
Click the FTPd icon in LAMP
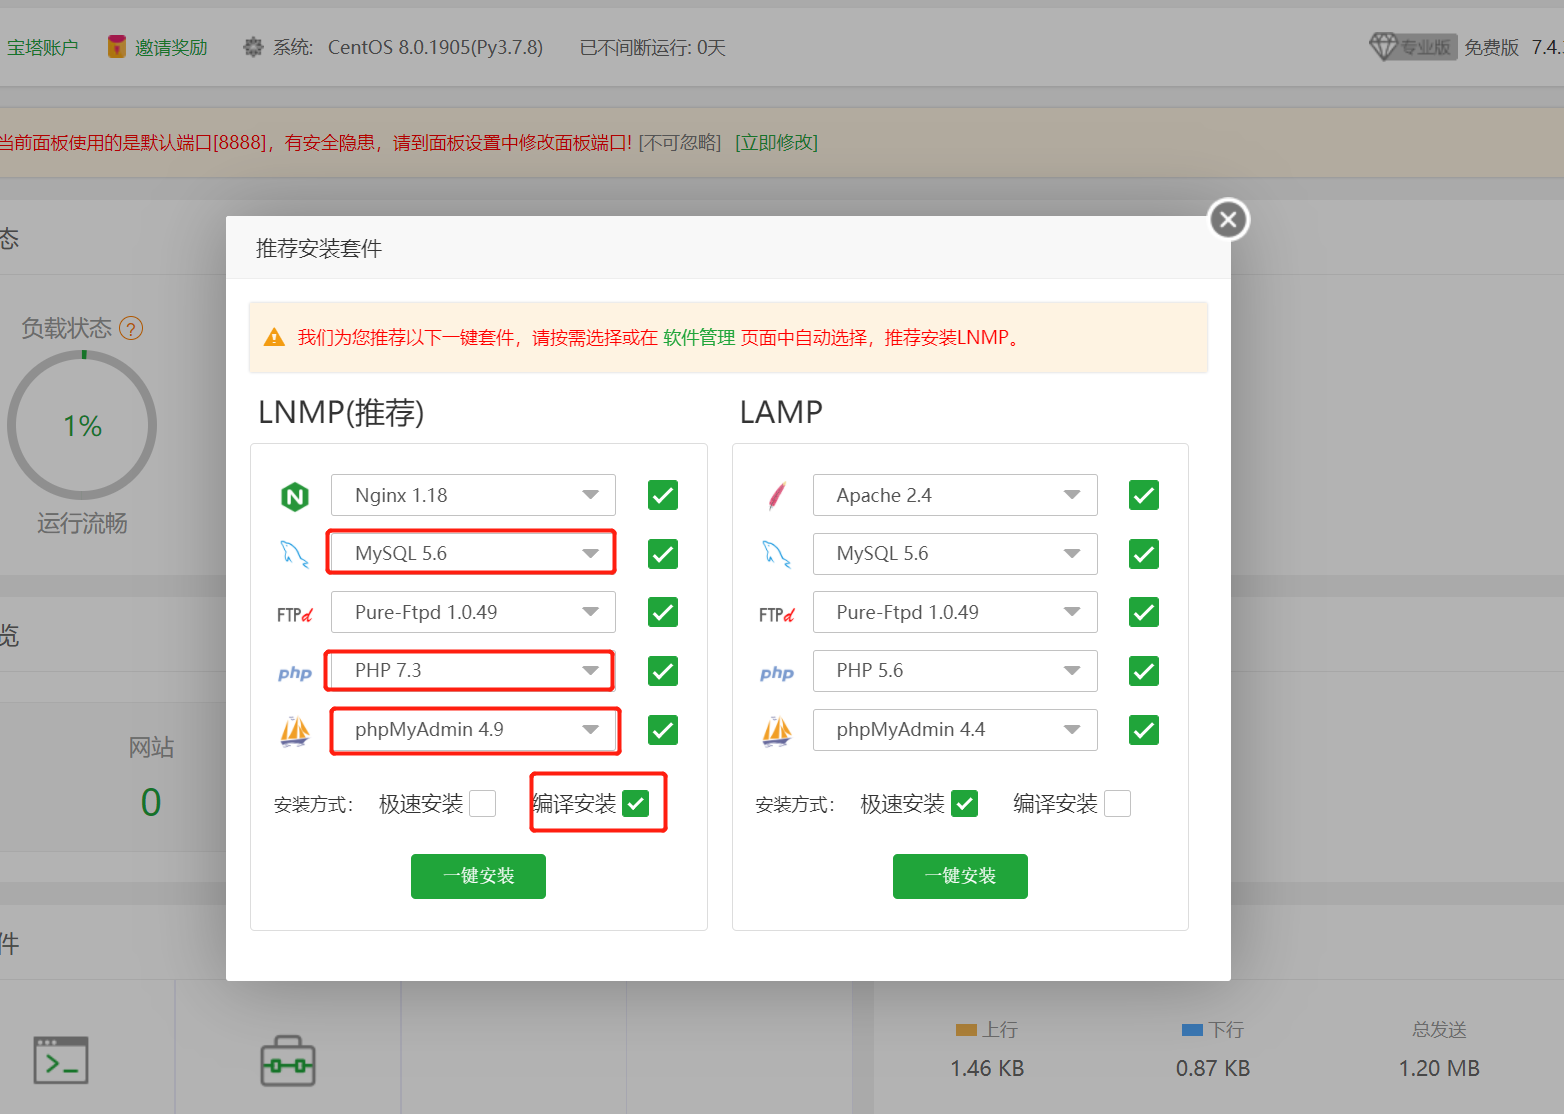coord(777,614)
